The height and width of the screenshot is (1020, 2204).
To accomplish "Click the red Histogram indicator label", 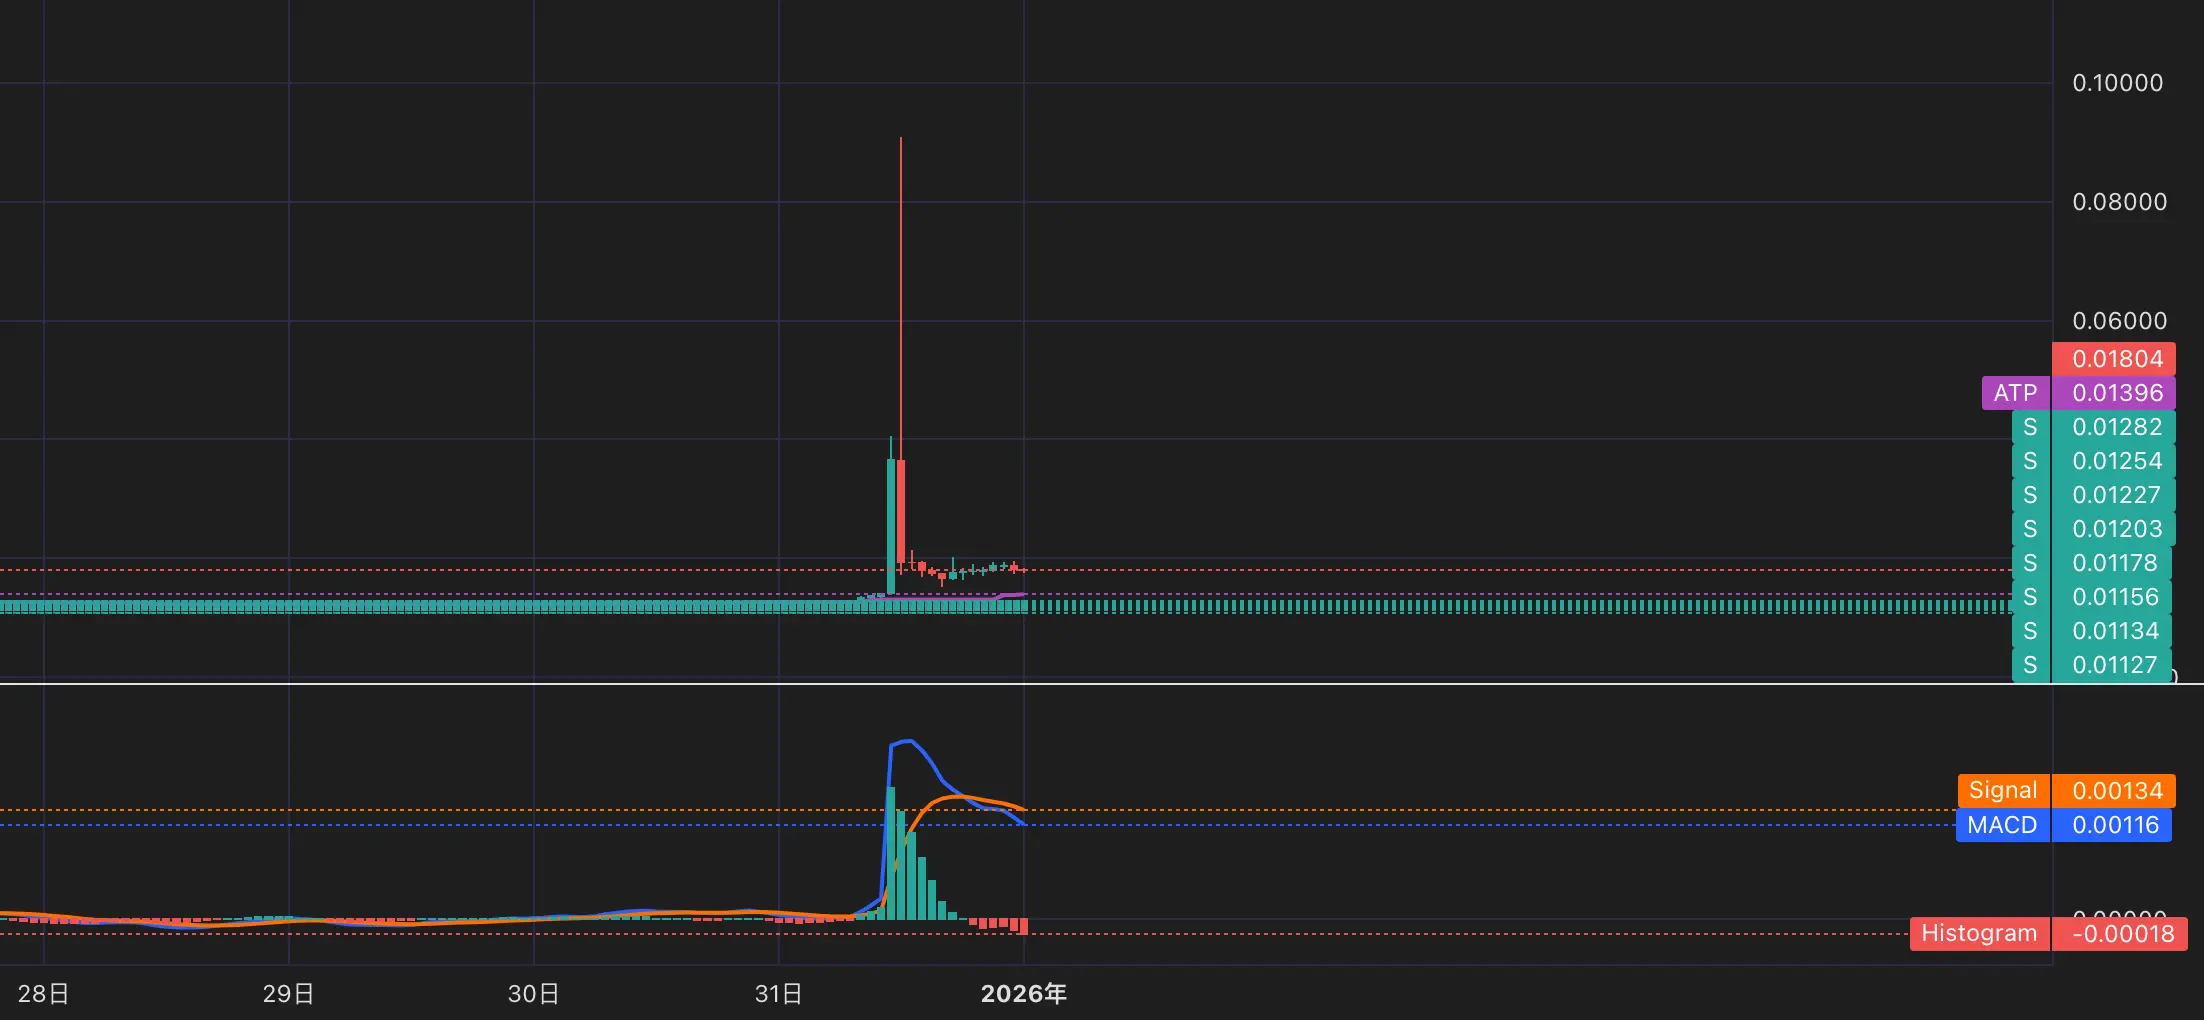I will [1979, 934].
